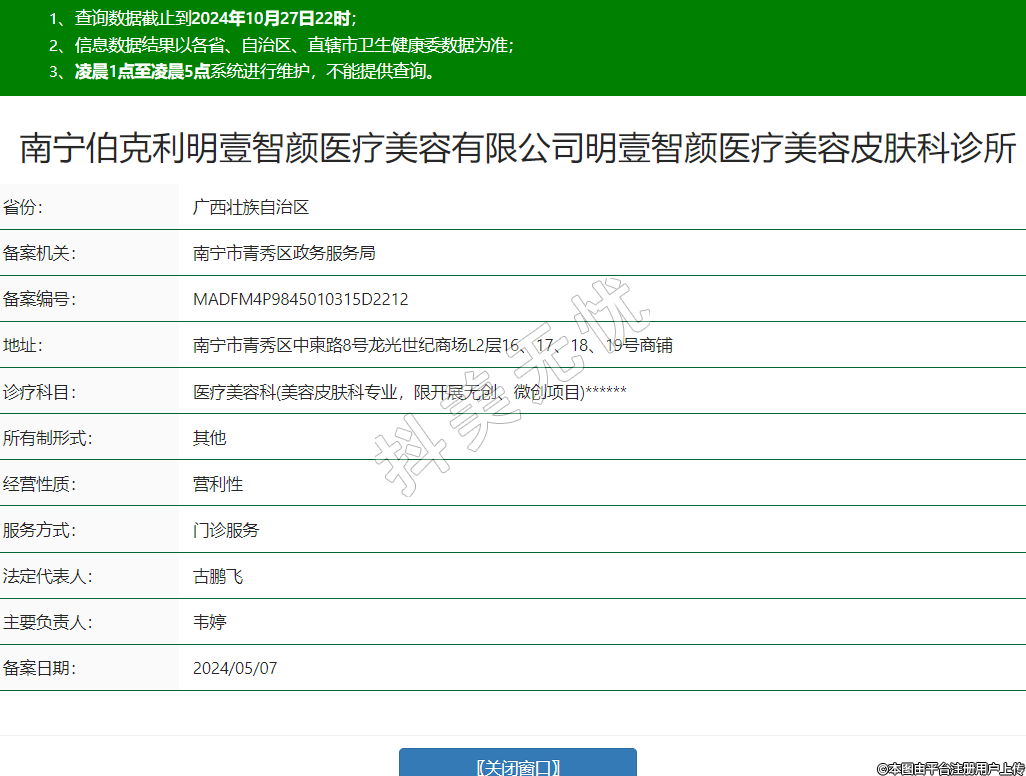This screenshot has height=776, width=1026.
Task: Select the 省份 field label
Action: (x=23, y=207)
